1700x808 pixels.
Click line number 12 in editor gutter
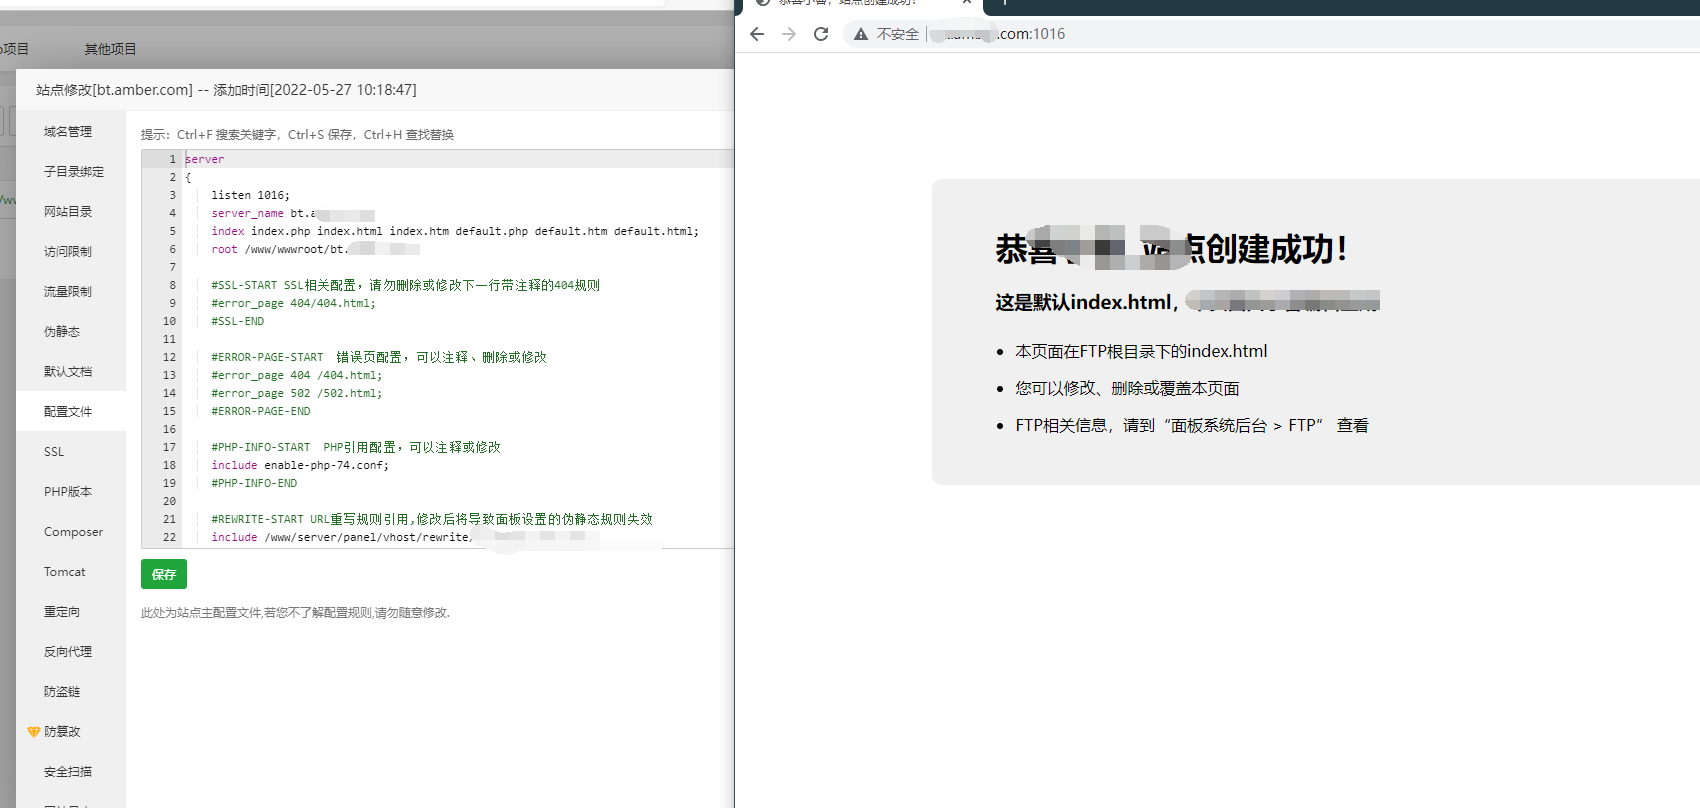pos(169,357)
